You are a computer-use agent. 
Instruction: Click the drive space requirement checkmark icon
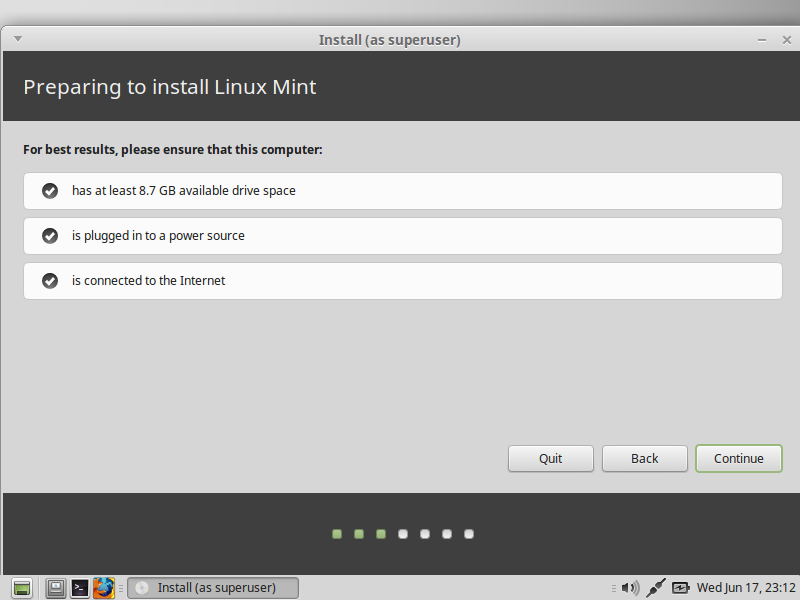click(50, 191)
